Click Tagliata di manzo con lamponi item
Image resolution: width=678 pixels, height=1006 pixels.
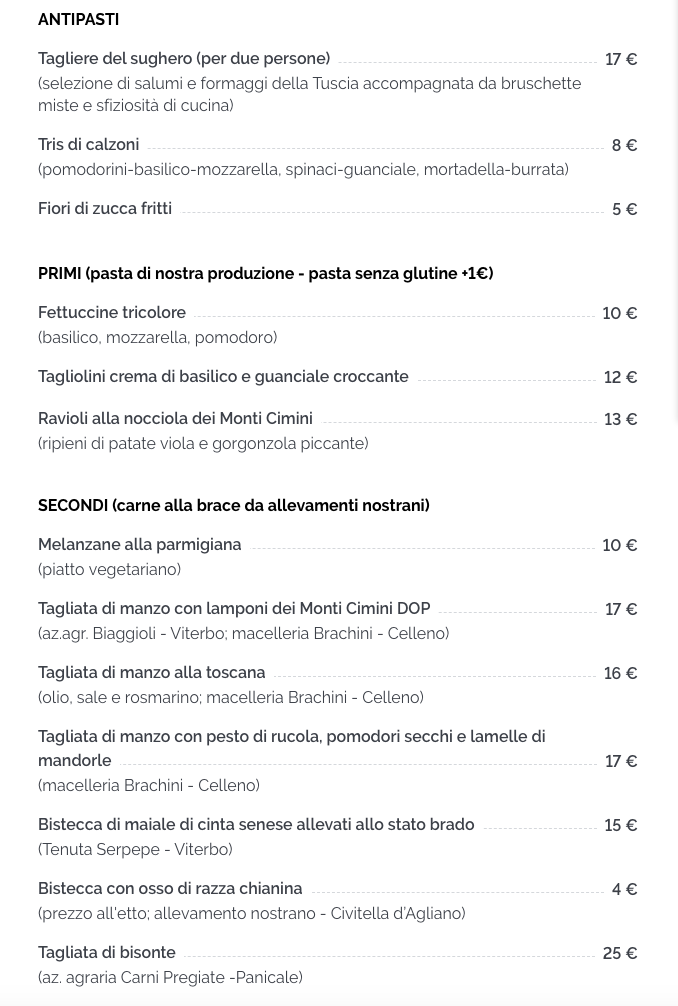click(234, 608)
